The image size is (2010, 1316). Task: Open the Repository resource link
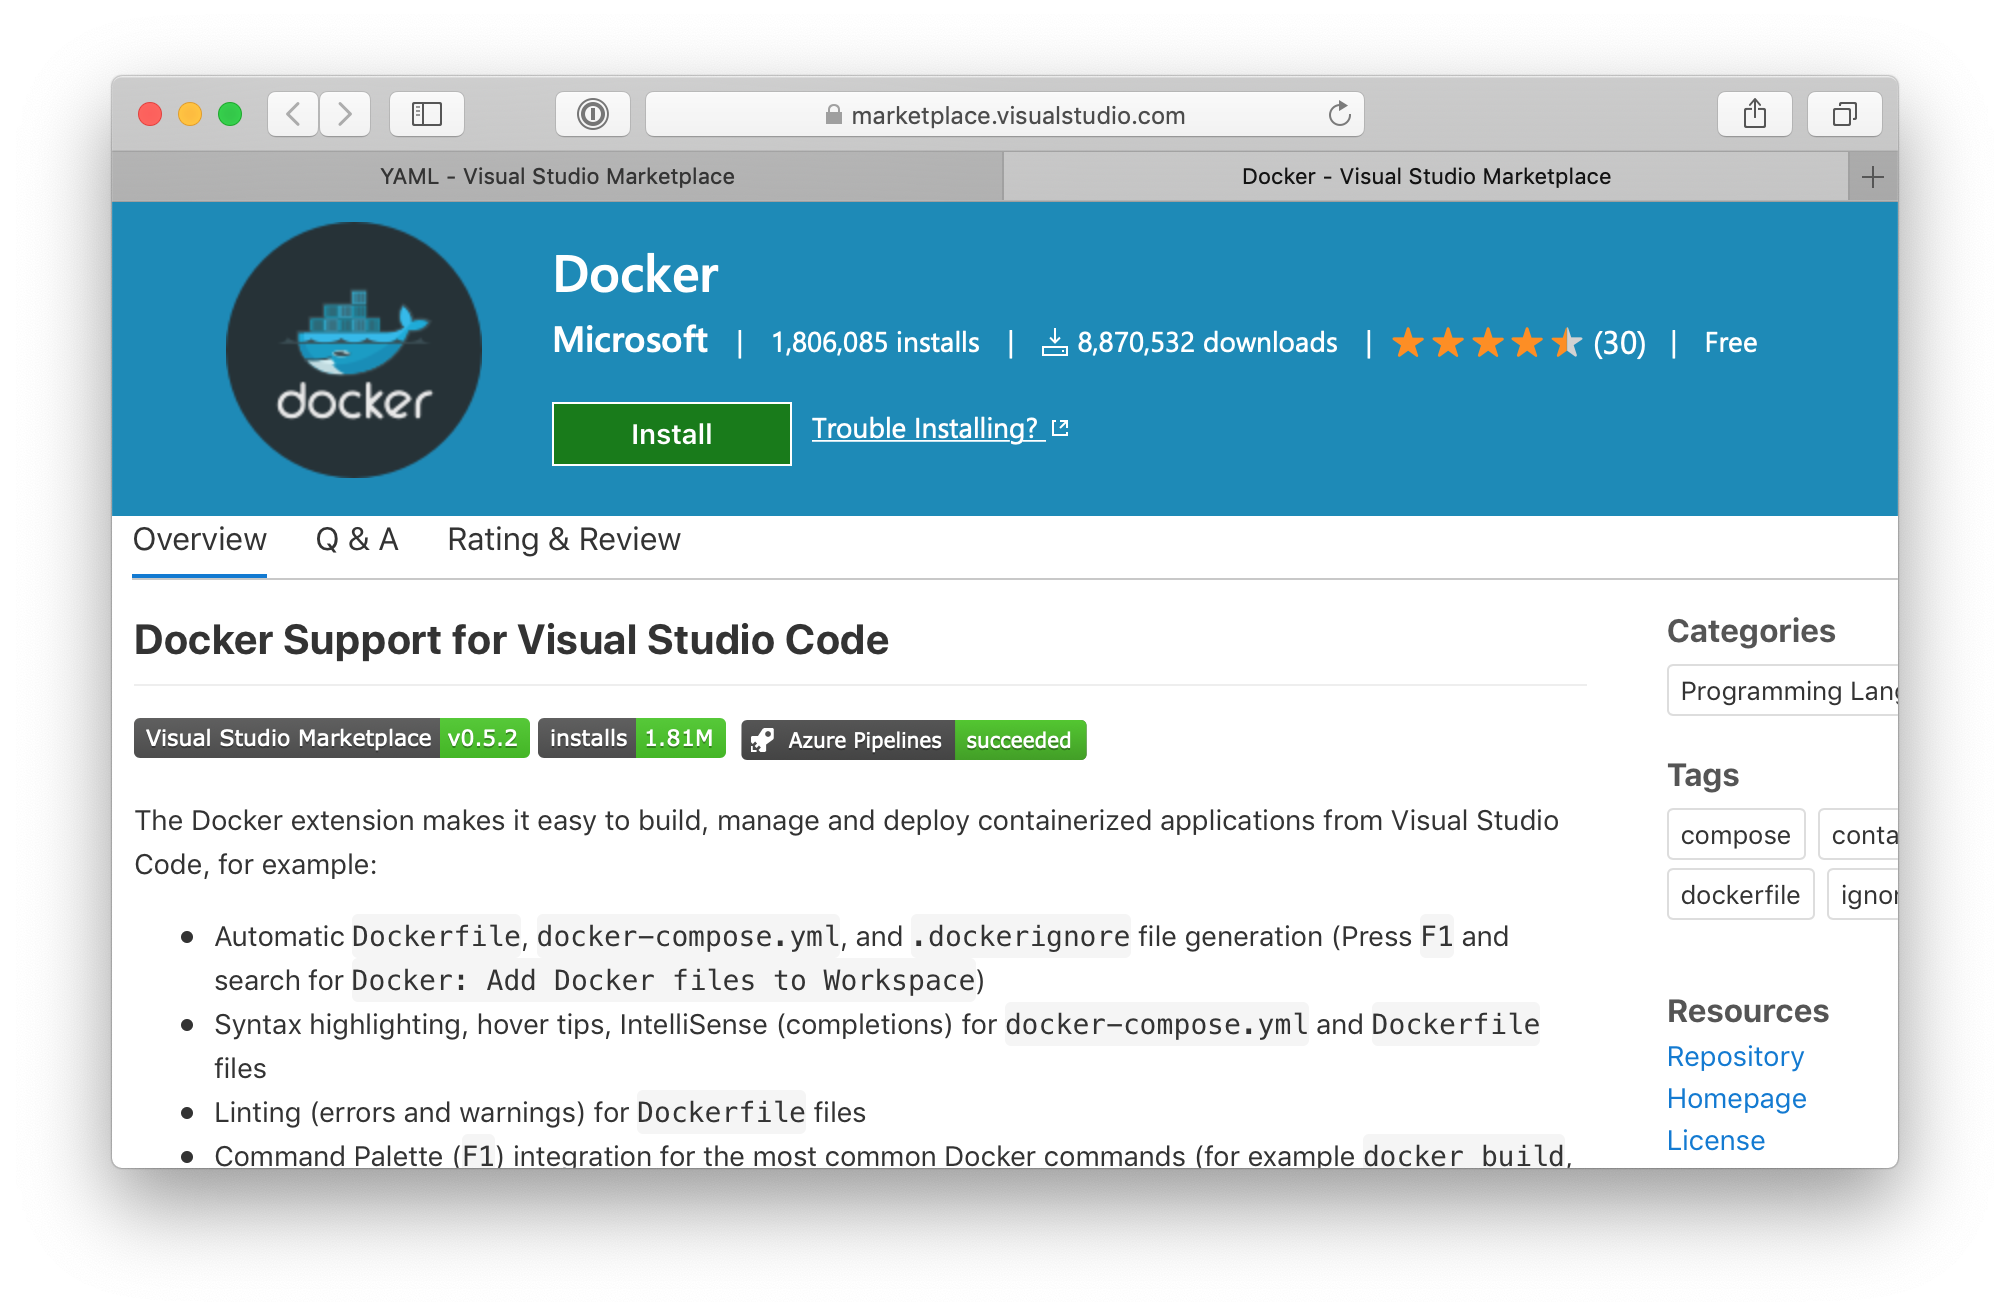(1735, 1057)
